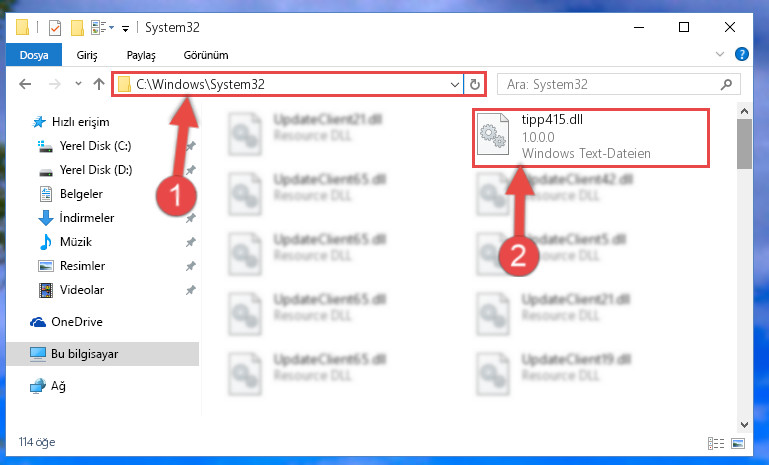Open the Dosya menu tab
The image size is (769, 465).
pos(34,55)
